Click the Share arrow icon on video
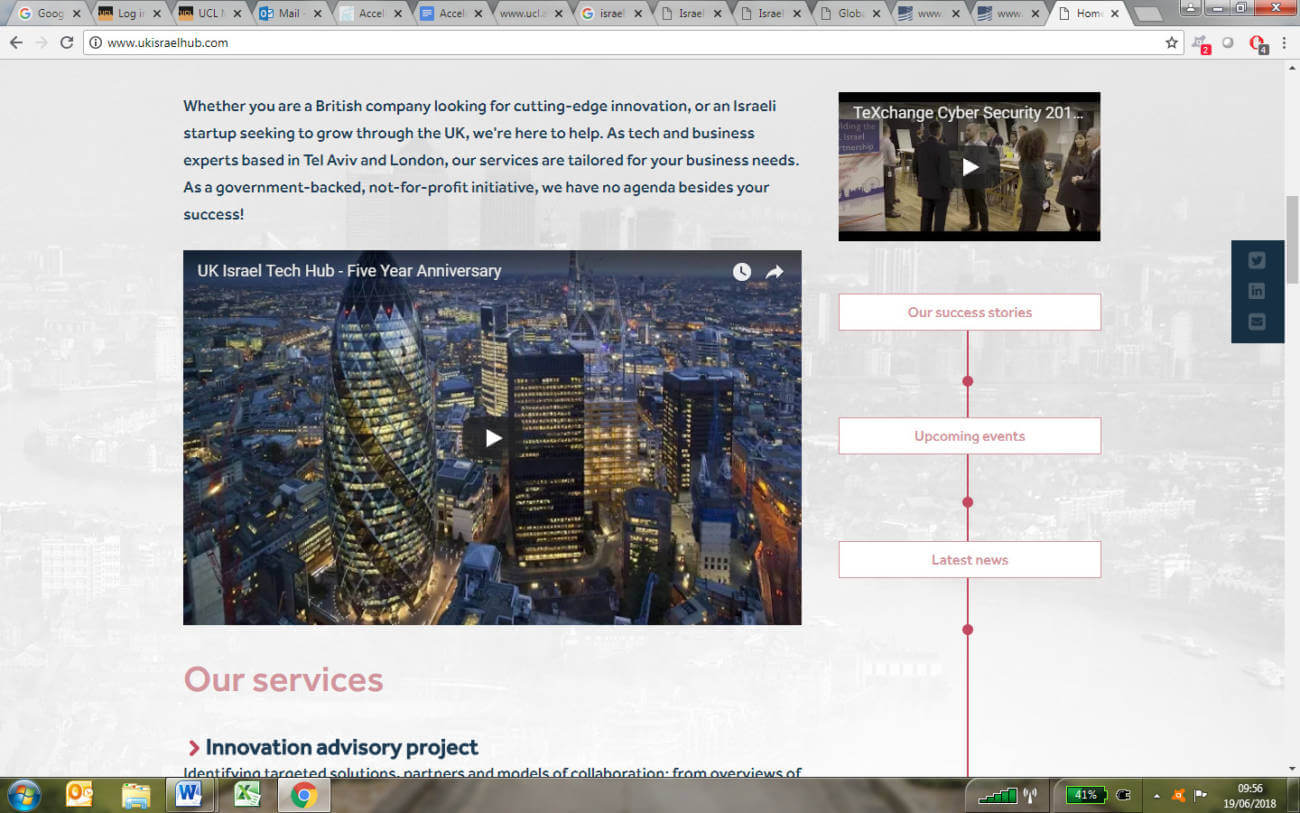Image resolution: width=1300 pixels, height=813 pixels. pyautogui.click(x=775, y=272)
